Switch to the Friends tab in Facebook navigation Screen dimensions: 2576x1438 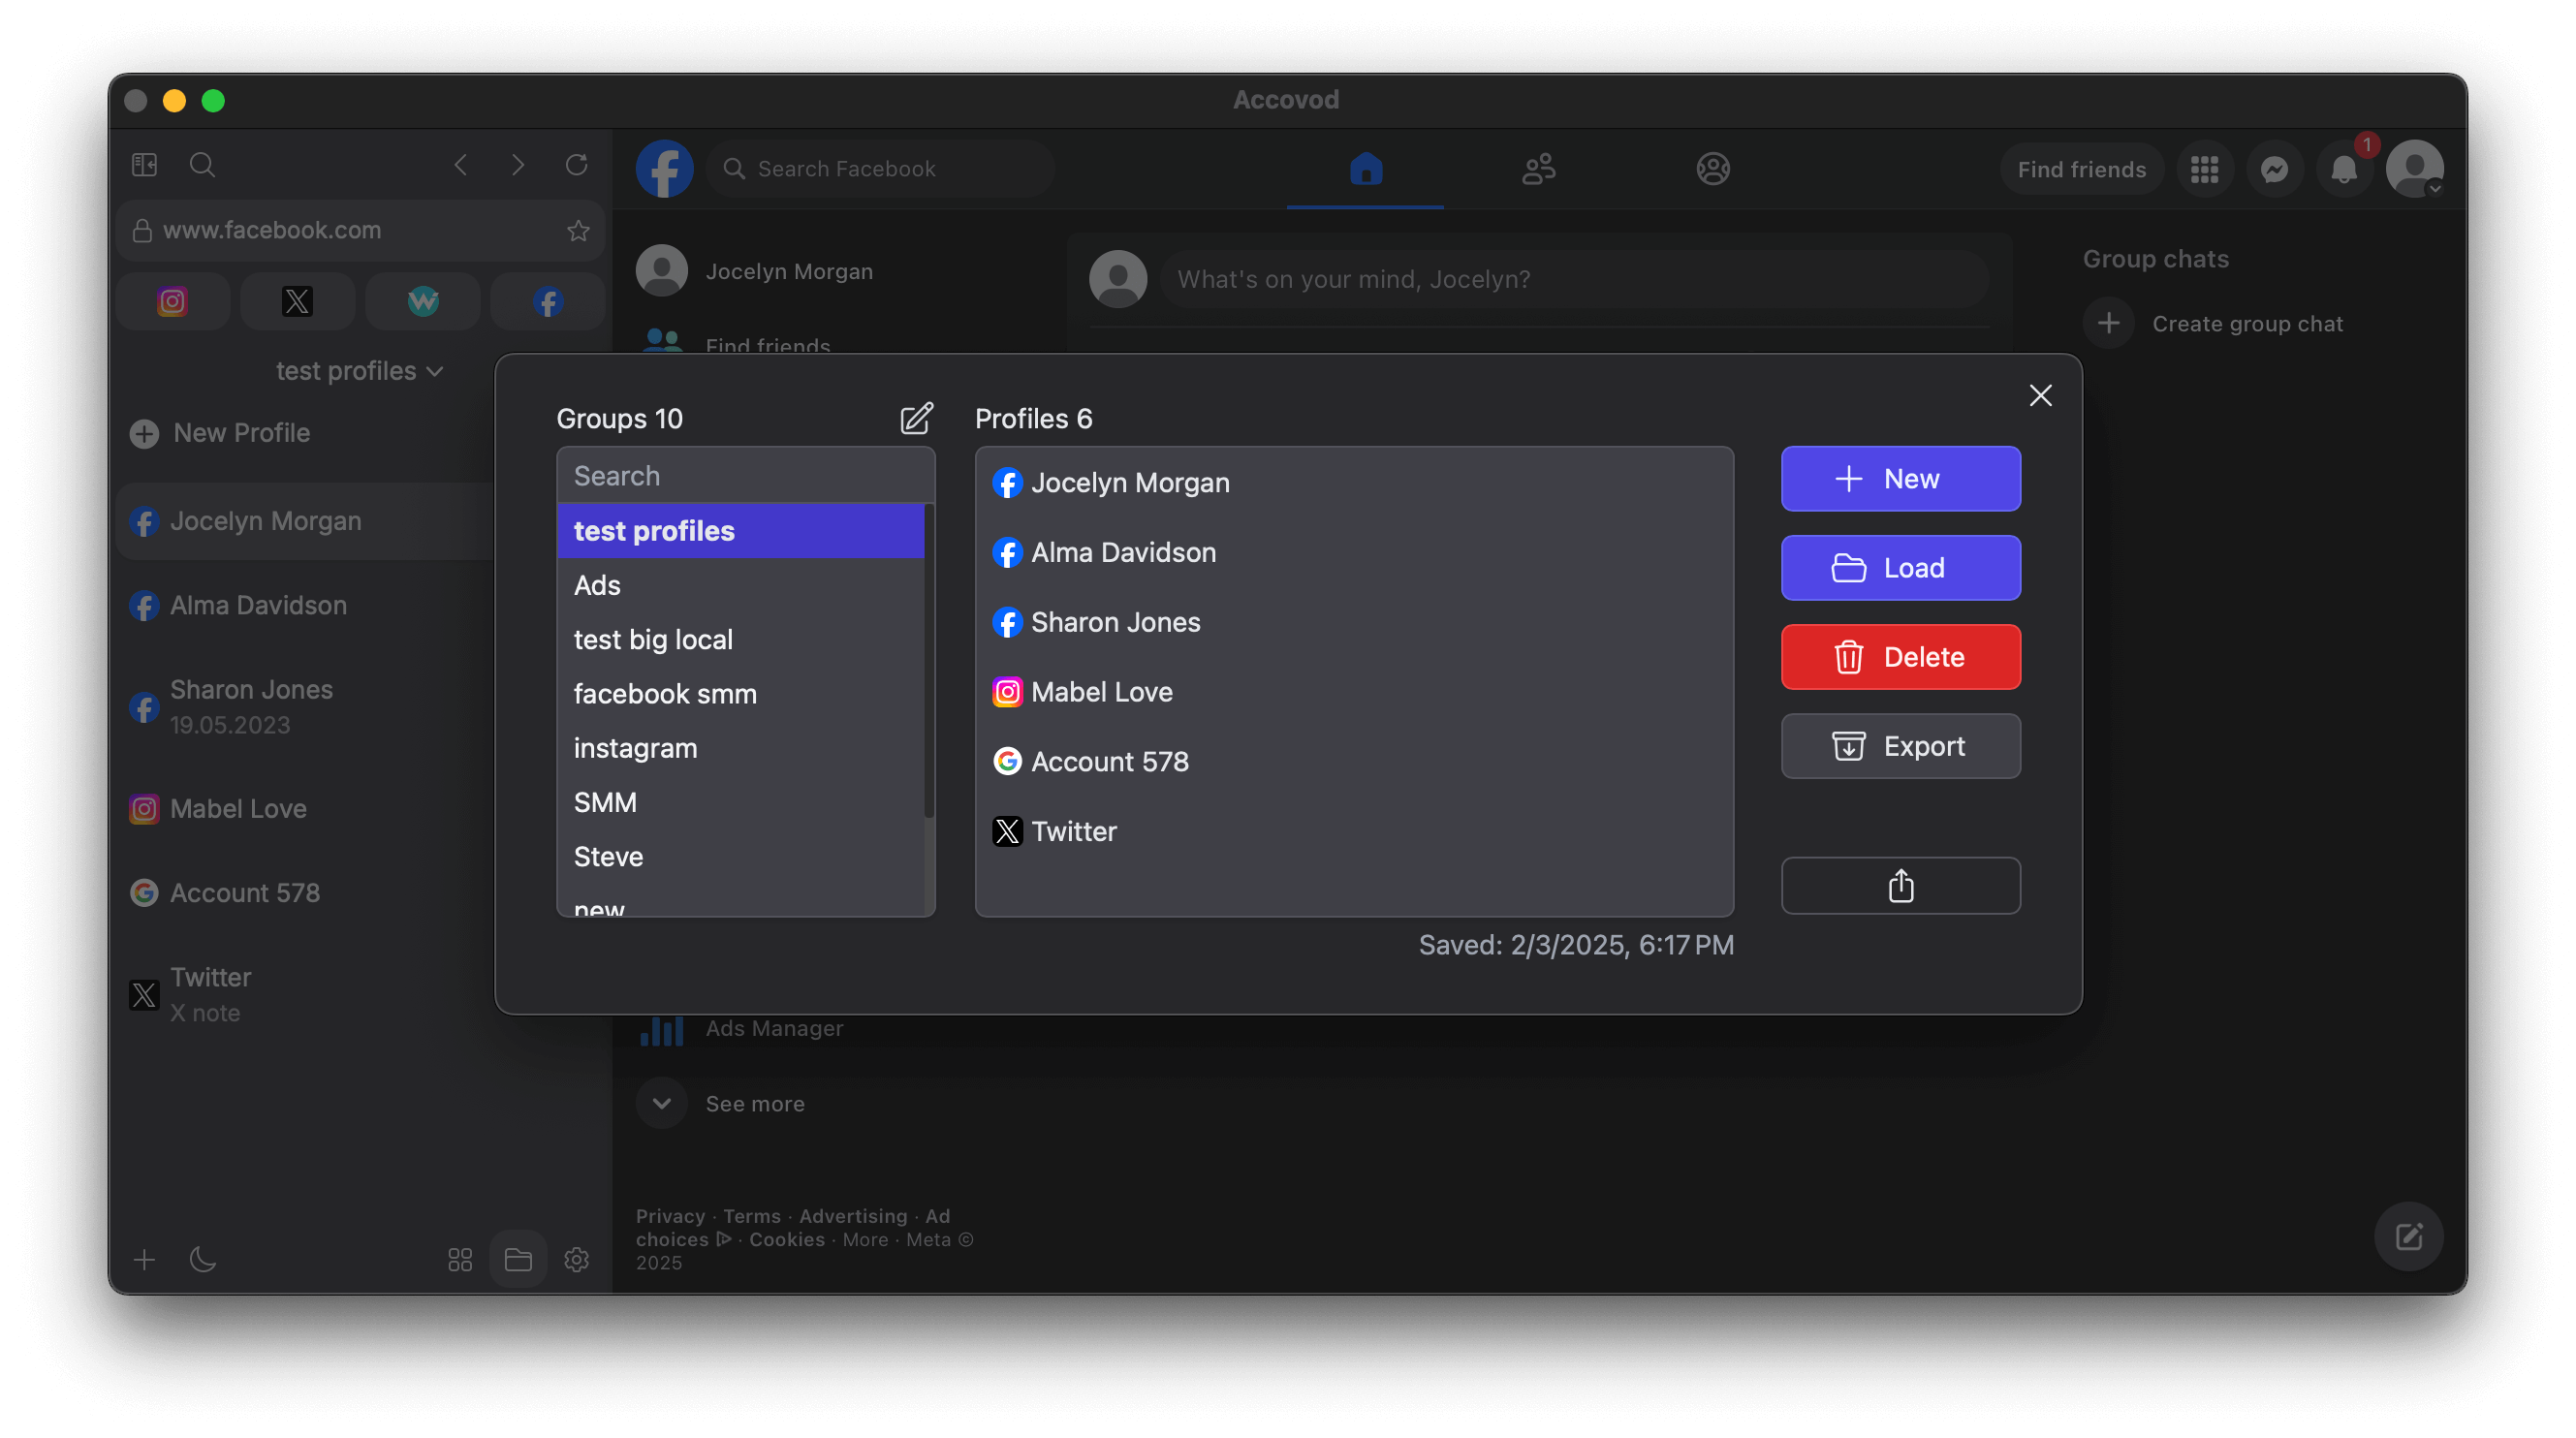(x=1539, y=170)
